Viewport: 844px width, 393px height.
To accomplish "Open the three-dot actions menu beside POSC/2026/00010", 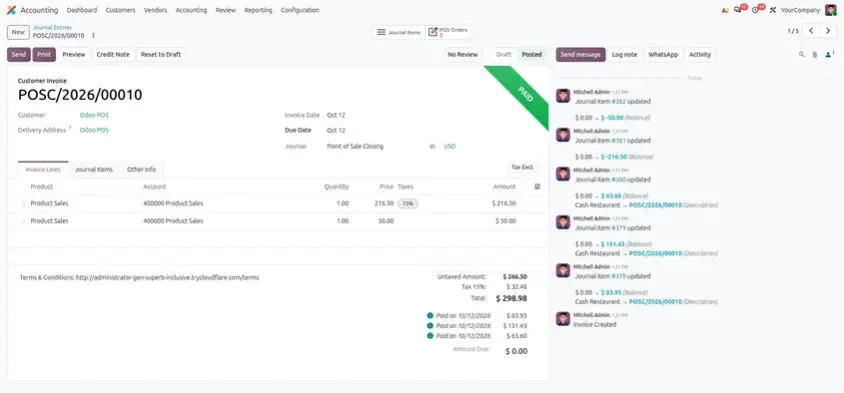I will pos(93,36).
